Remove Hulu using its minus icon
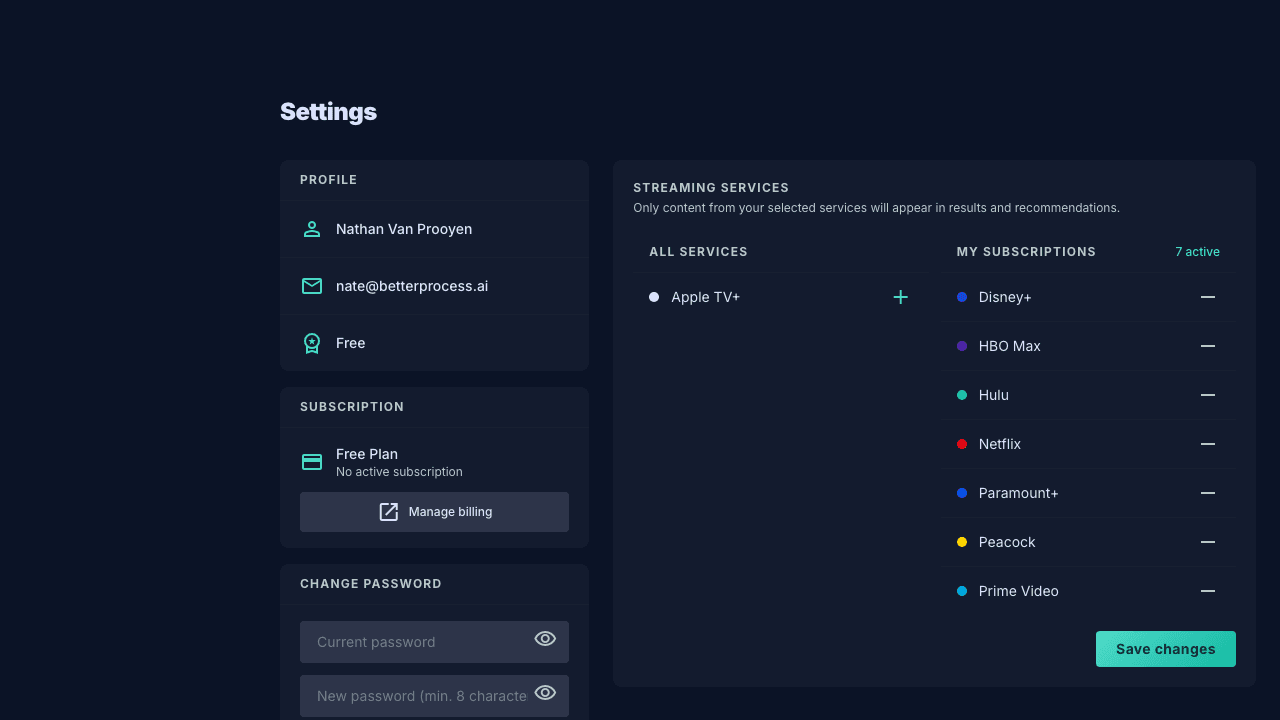The image size is (1280, 720). pos(1208,395)
